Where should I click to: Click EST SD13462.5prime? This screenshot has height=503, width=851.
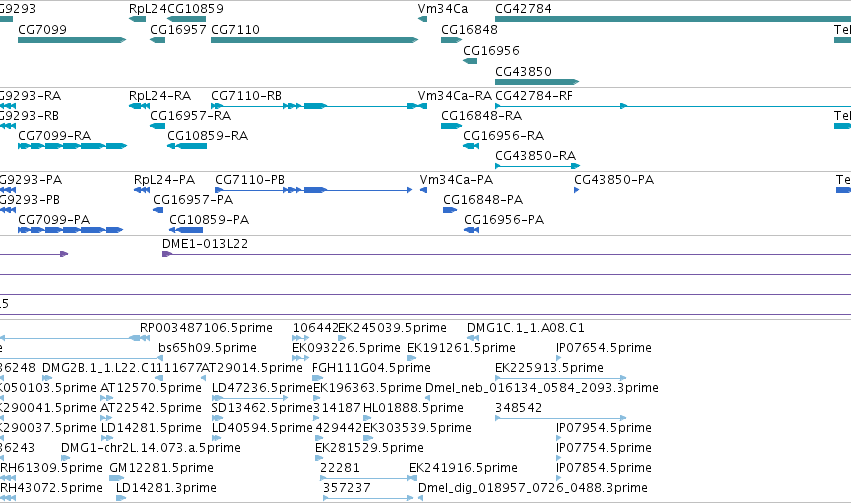point(262,408)
